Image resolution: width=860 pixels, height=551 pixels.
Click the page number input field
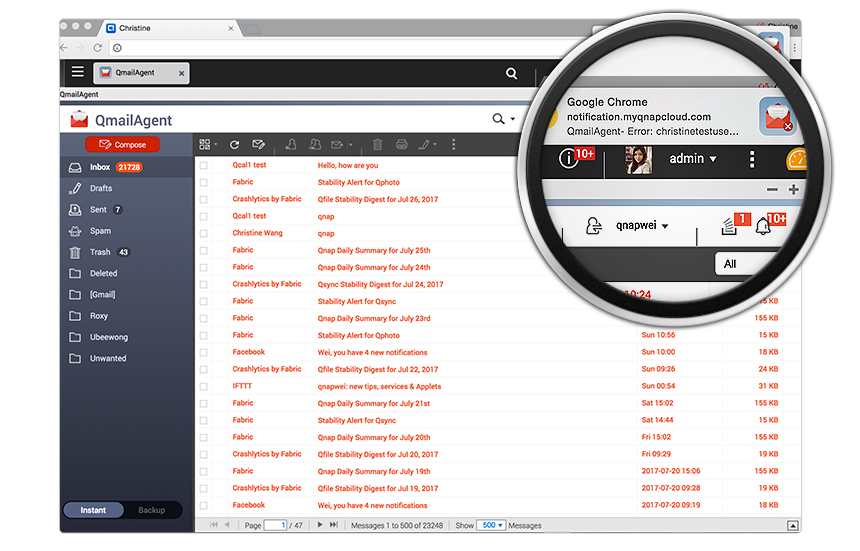point(276,525)
